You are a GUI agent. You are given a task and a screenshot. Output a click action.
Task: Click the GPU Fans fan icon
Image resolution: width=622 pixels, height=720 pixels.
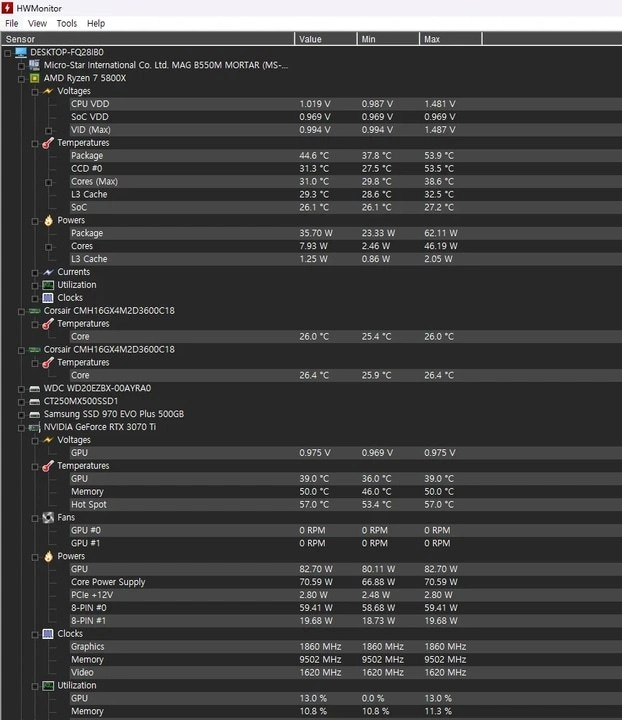(x=48, y=518)
